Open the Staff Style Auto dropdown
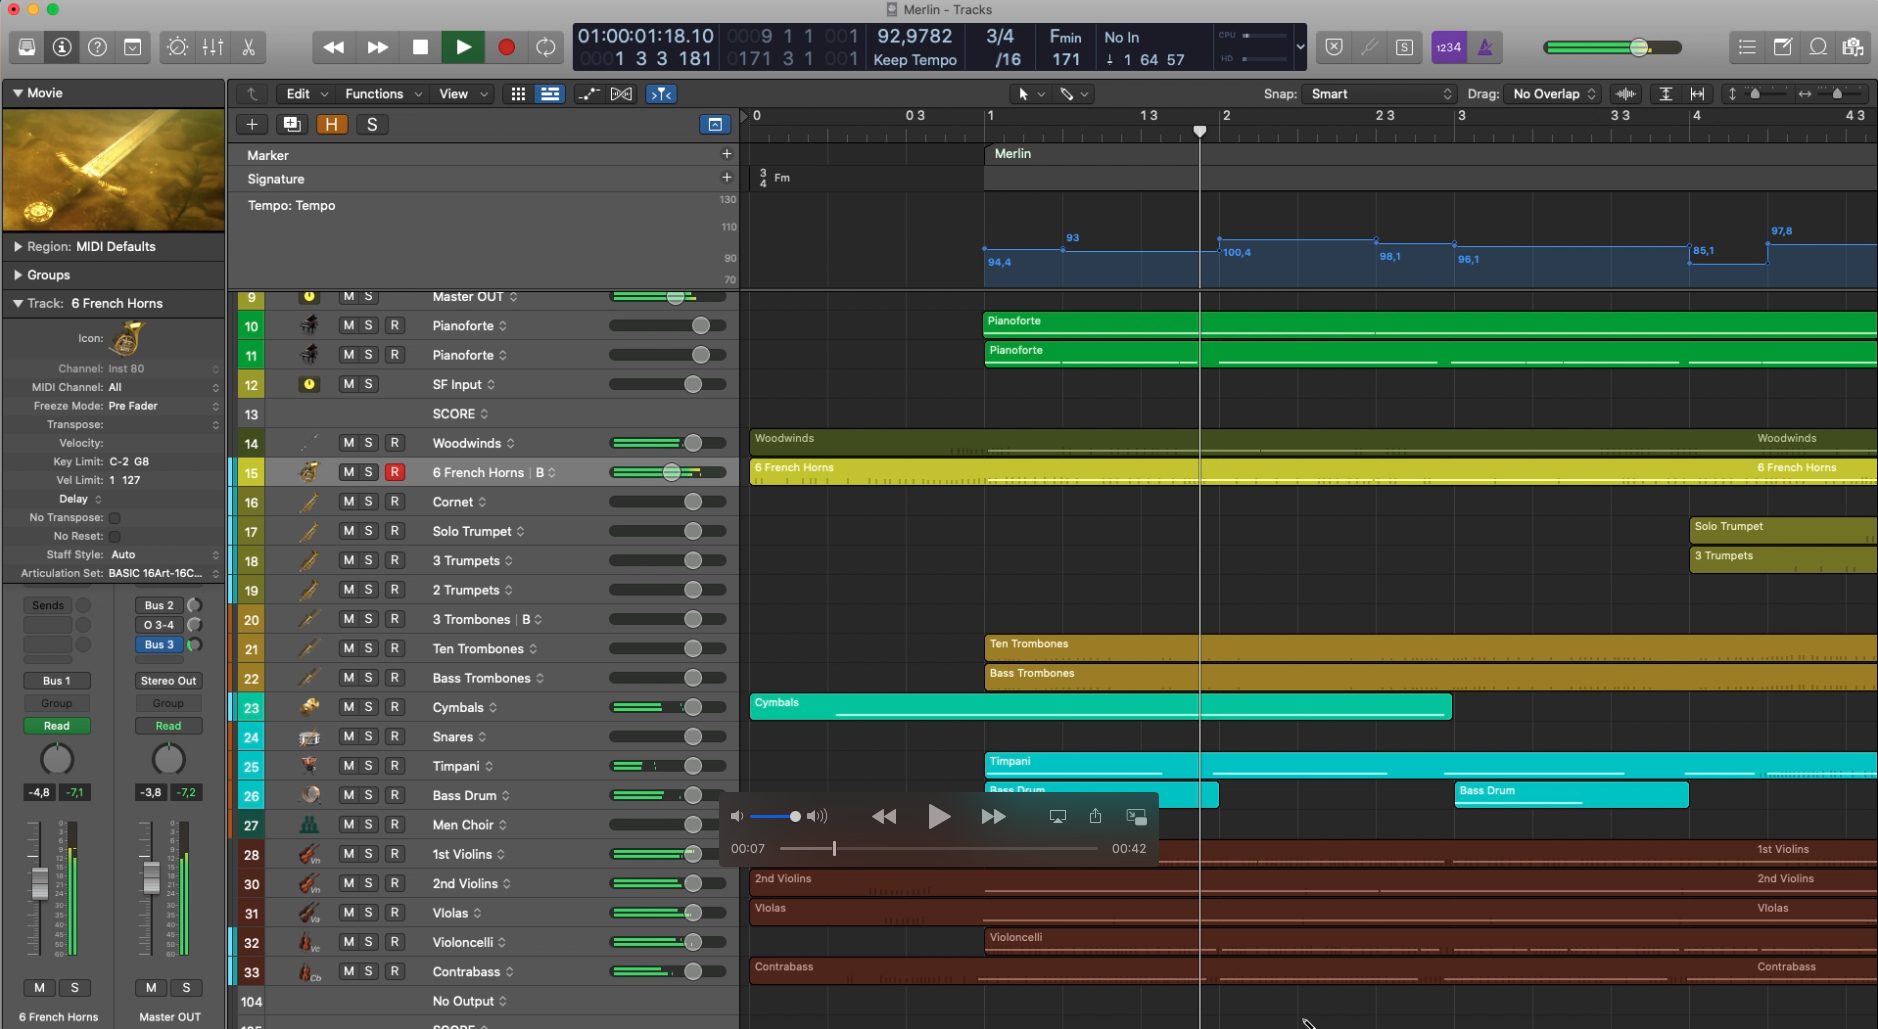The image size is (1878, 1029). point(163,554)
